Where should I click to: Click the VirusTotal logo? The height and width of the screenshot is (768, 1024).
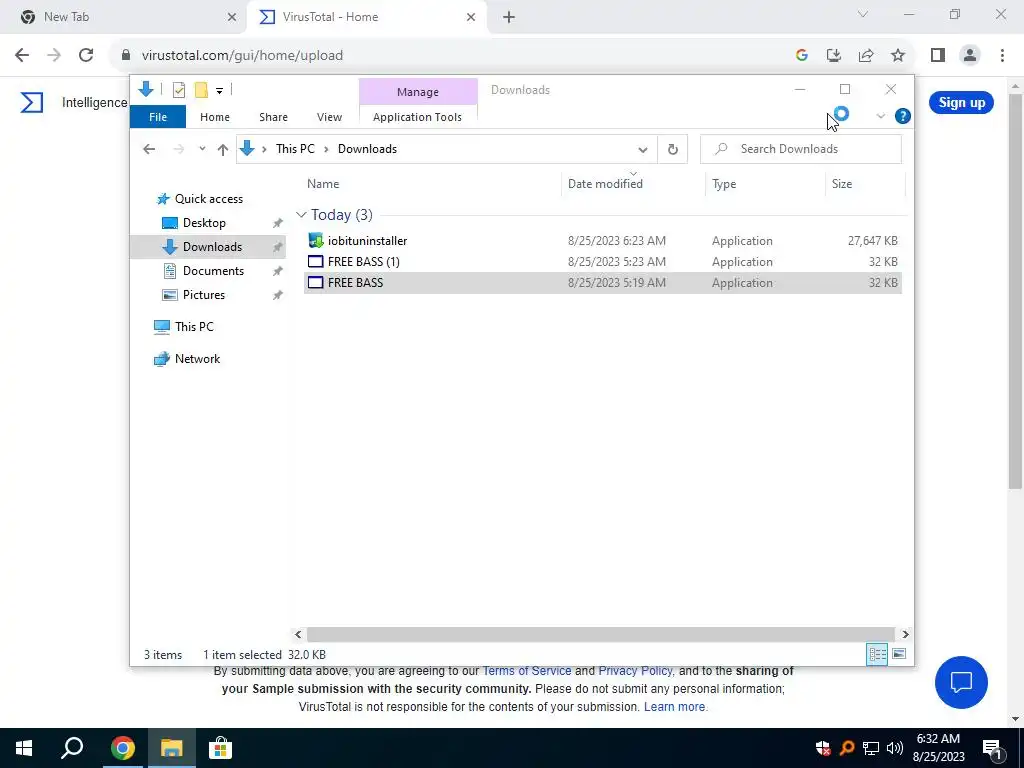point(31,103)
